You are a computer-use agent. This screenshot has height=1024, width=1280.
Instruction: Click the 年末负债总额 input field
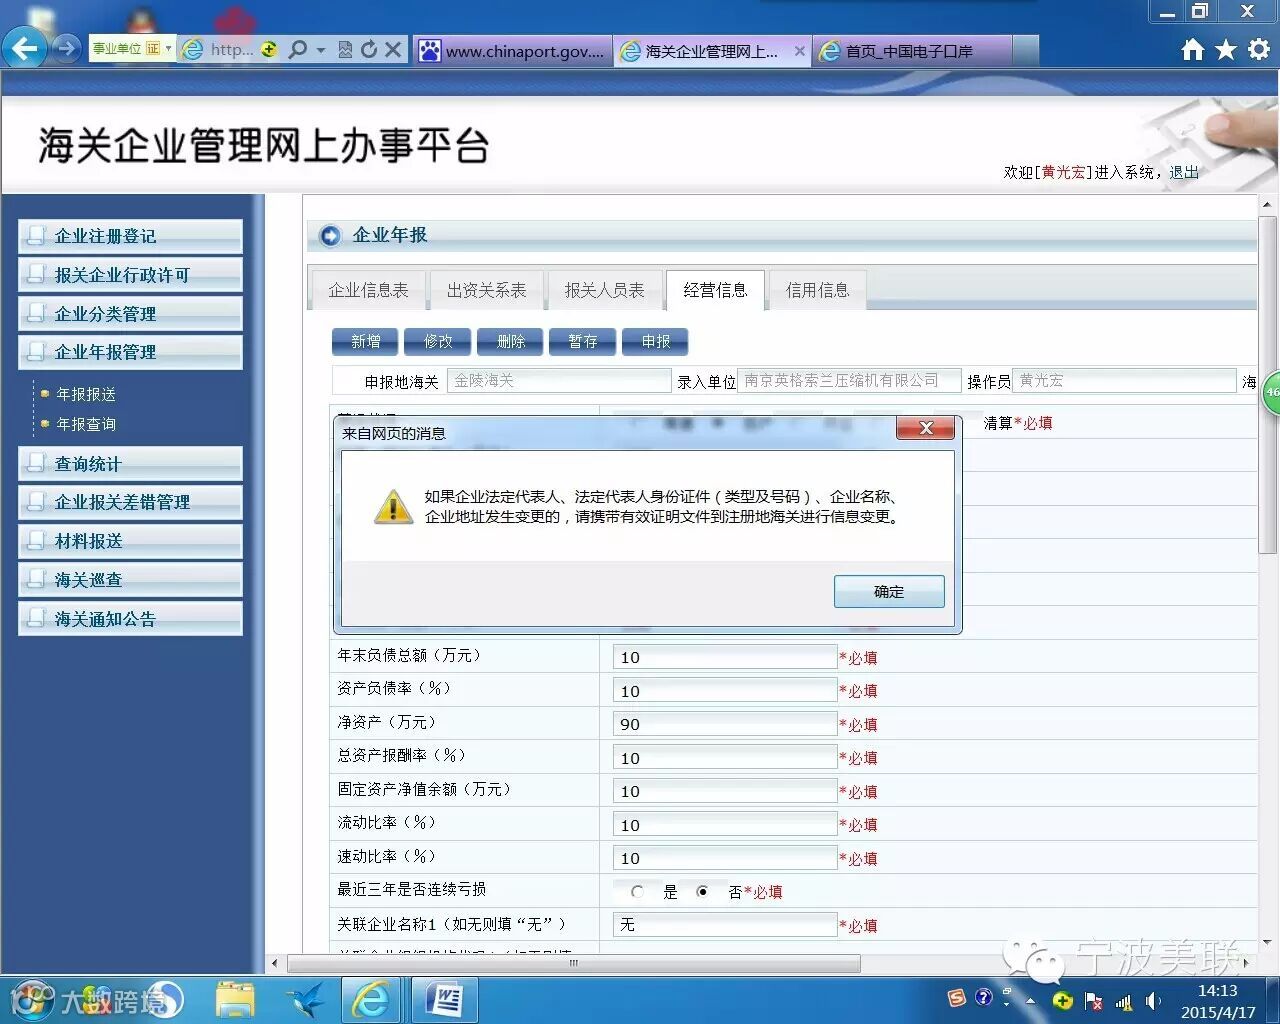click(725, 657)
